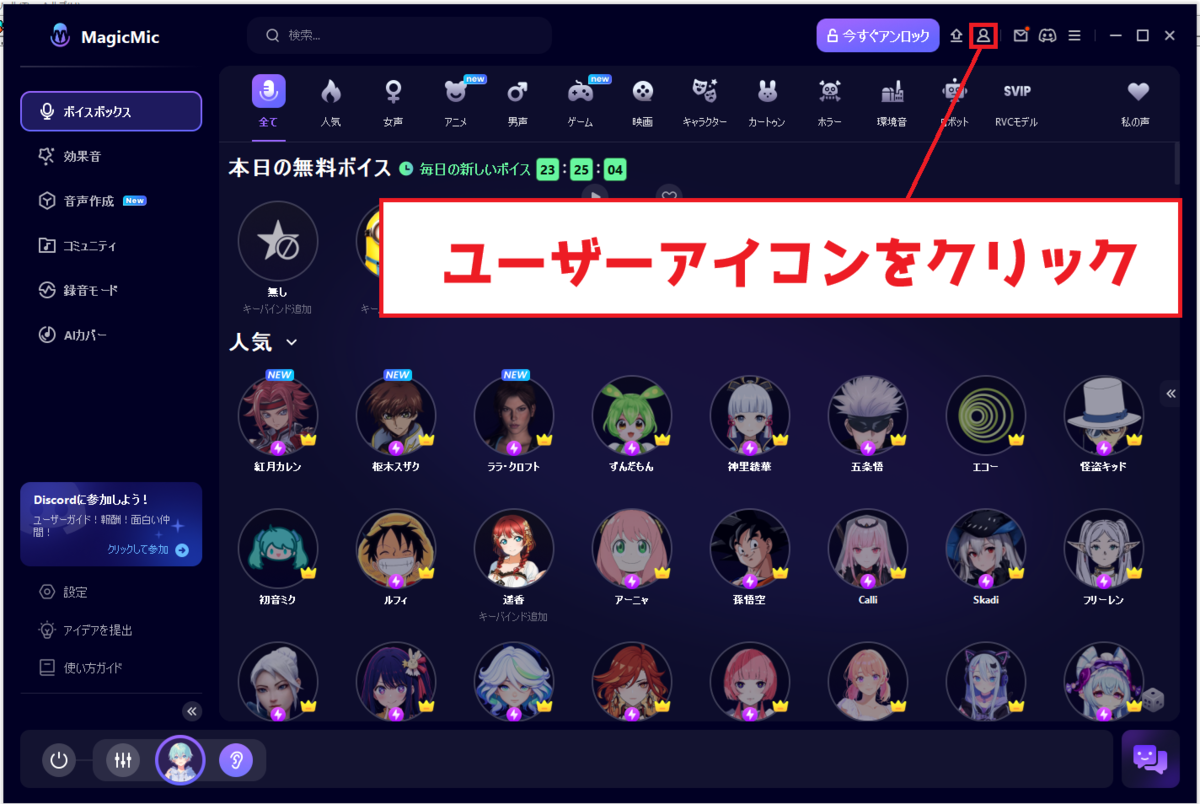Select the 初音ミク voice thumbnail
This screenshot has width=1200, height=804.
278,548
